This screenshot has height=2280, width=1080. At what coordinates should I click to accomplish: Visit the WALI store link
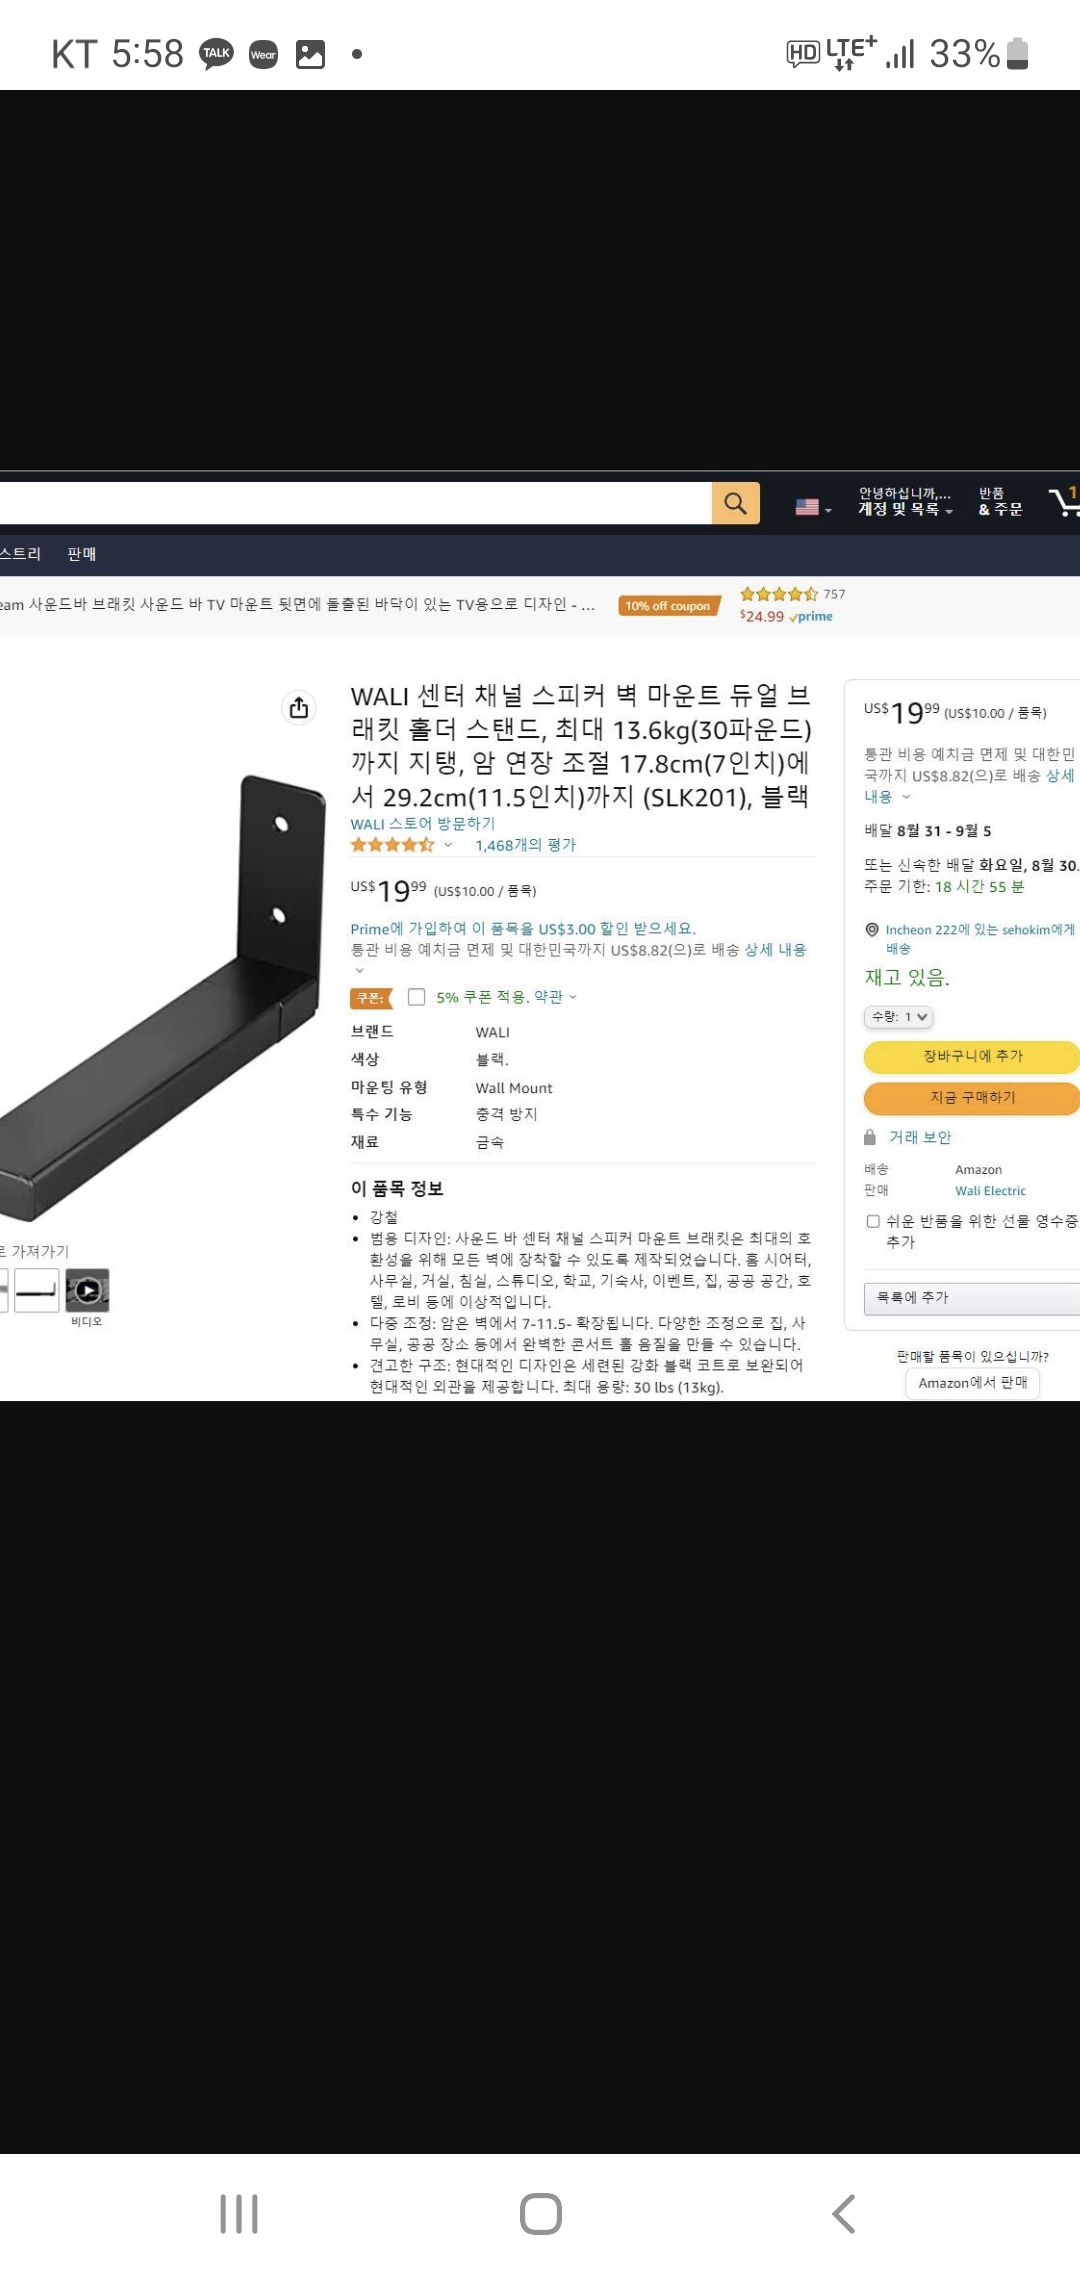[423, 824]
